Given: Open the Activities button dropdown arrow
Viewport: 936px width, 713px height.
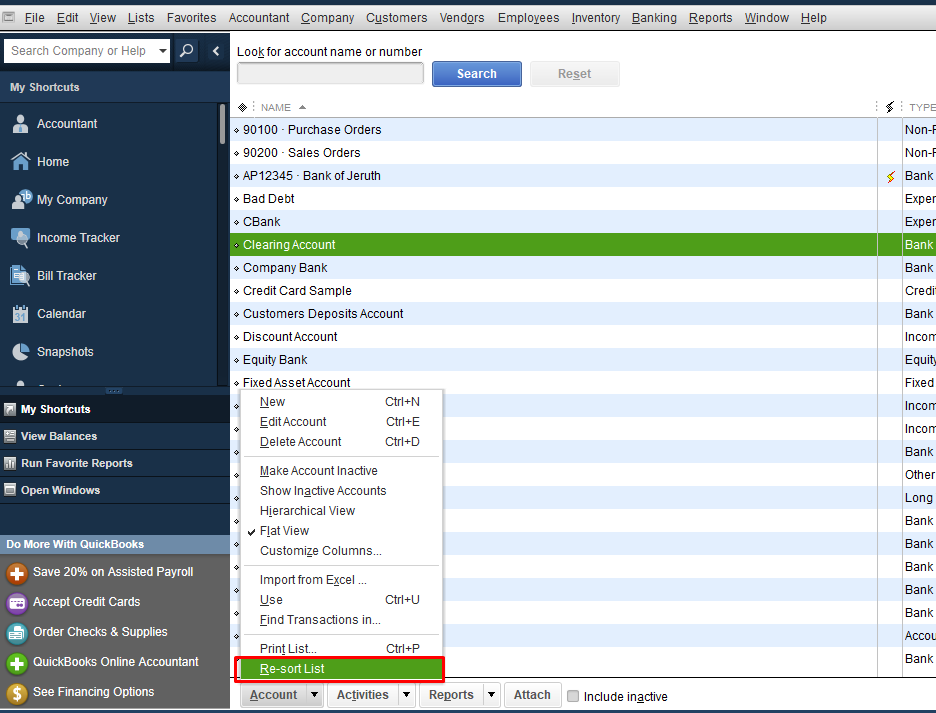Looking at the screenshot, I should [x=407, y=694].
